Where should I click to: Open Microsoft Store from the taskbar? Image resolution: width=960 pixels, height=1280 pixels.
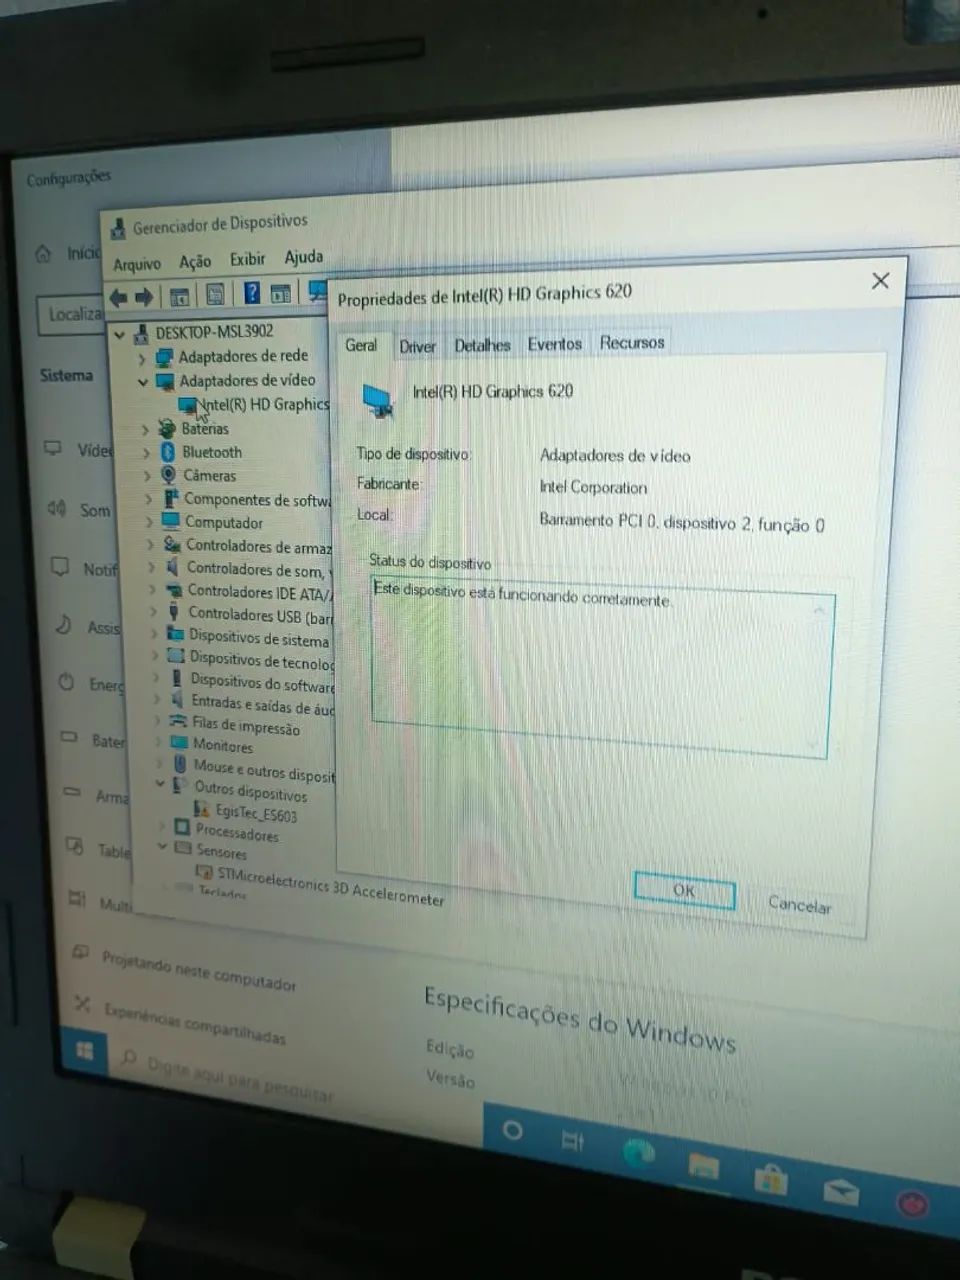(x=771, y=1180)
